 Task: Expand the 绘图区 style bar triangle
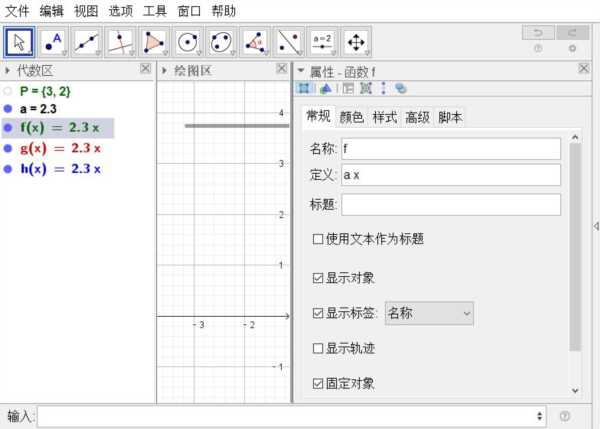[x=164, y=70]
